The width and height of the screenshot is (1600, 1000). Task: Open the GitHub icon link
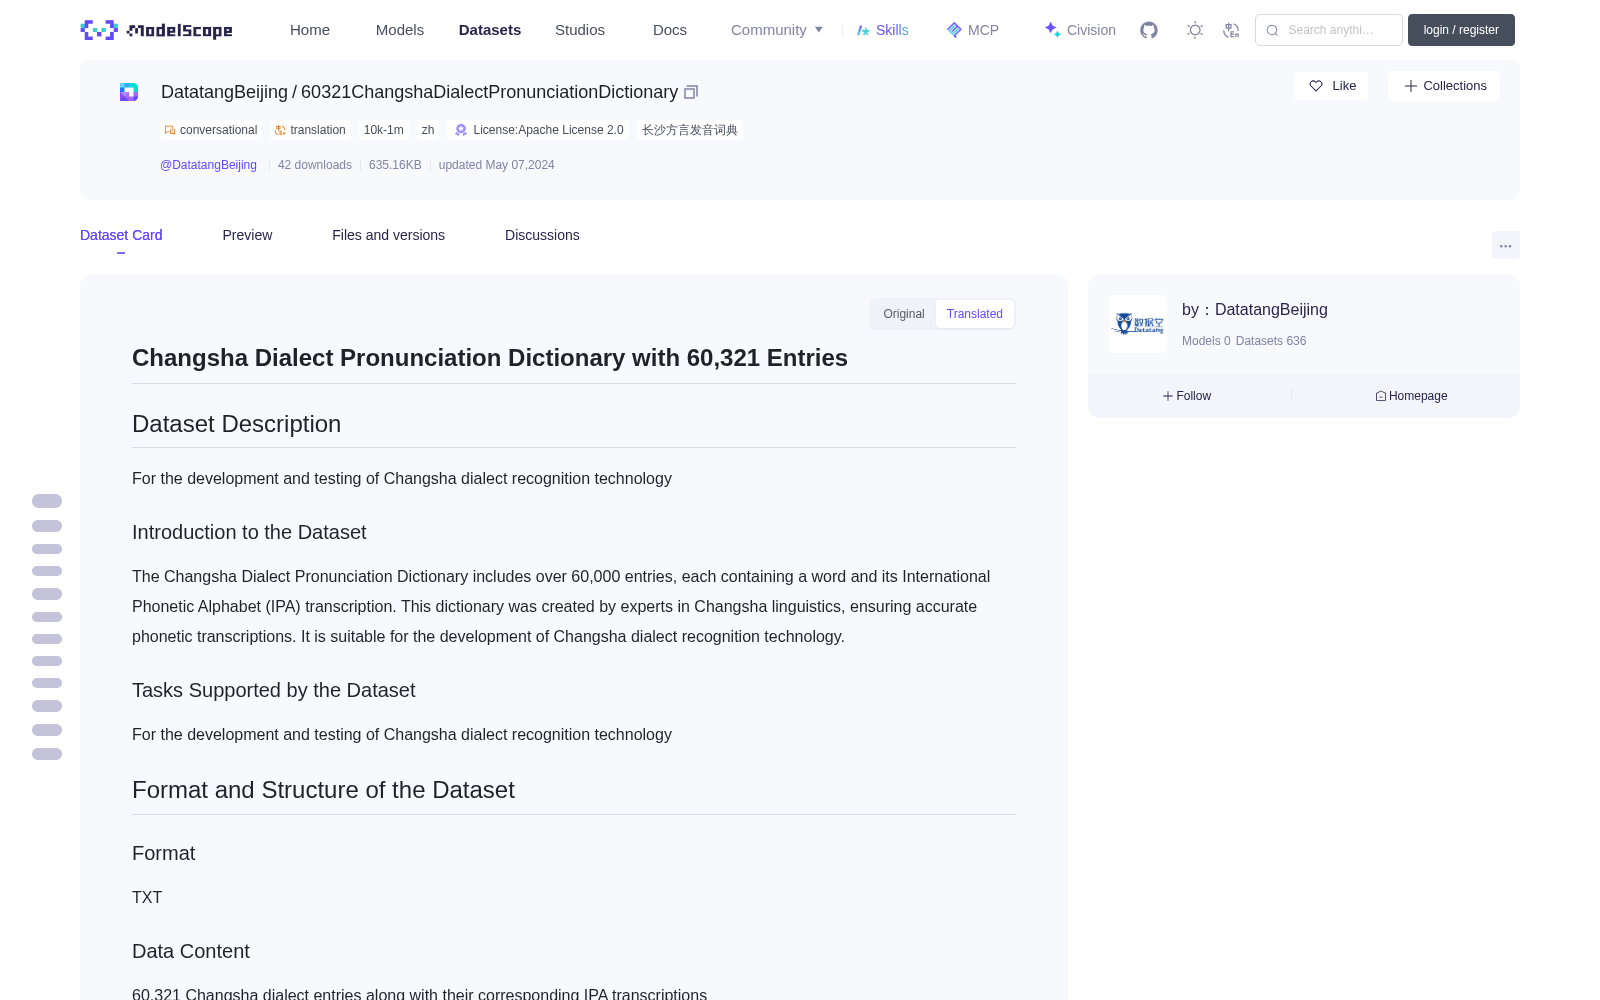[1149, 30]
